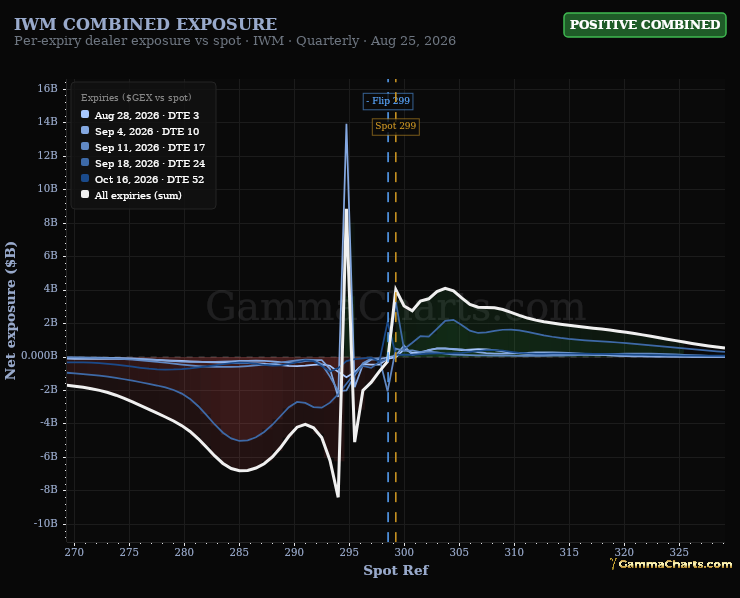Click the Expiries ($GEX vs spot) legend heading
This screenshot has height=598, width=740.
coord(136,98)
